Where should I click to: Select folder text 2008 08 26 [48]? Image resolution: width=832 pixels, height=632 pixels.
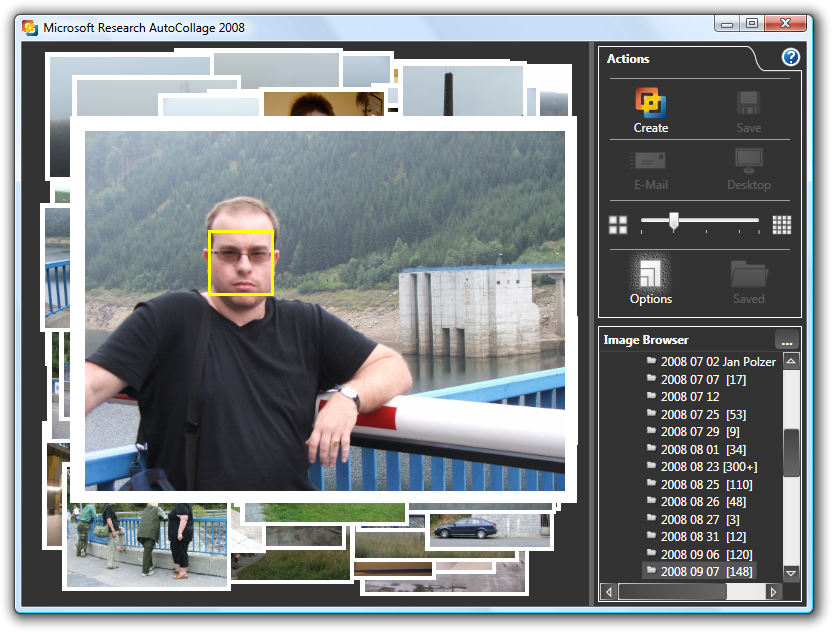703,501
